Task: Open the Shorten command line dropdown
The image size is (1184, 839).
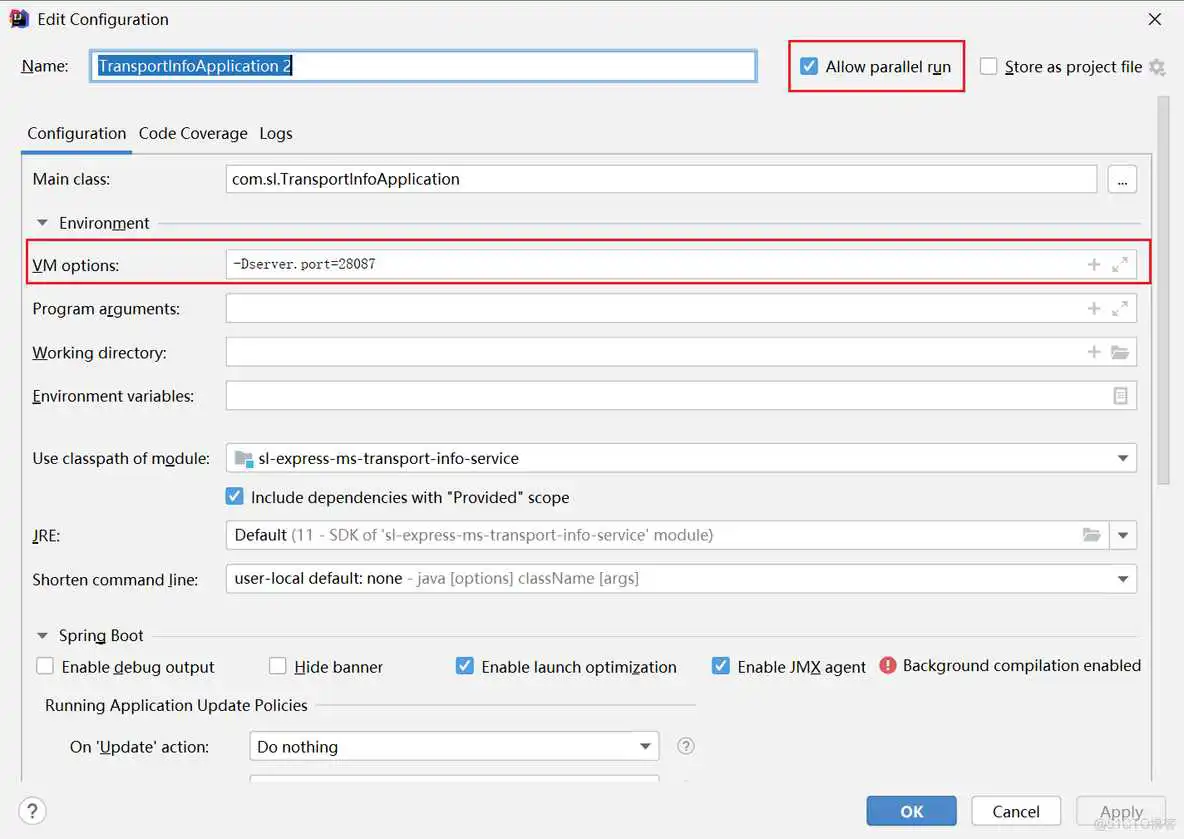Action: coord(1122,579)
